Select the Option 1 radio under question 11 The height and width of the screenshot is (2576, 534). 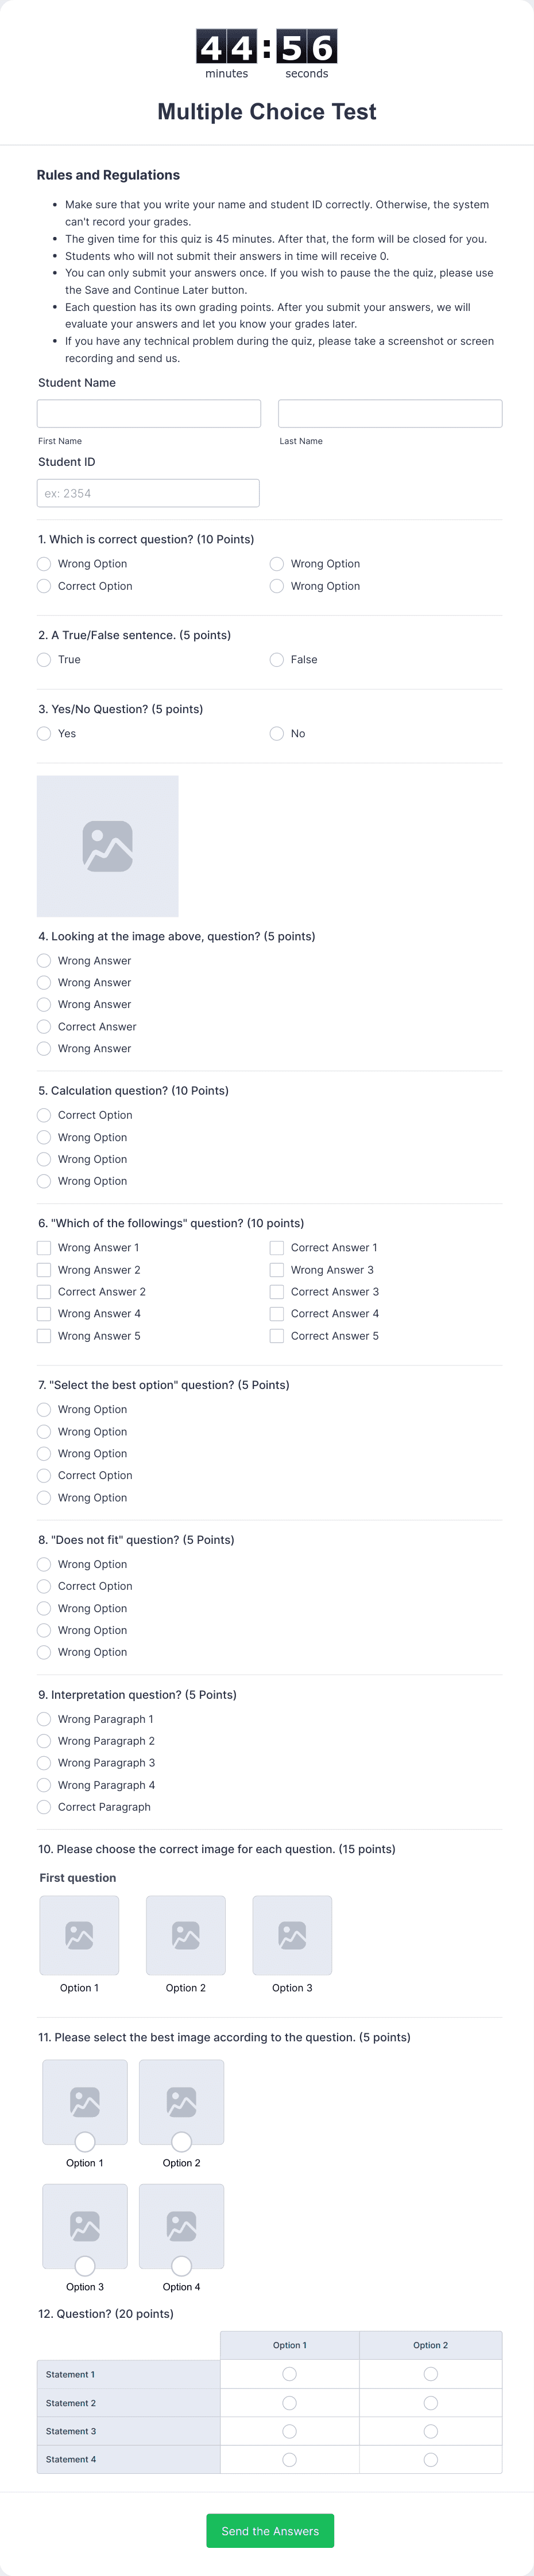click(85, 2143)
